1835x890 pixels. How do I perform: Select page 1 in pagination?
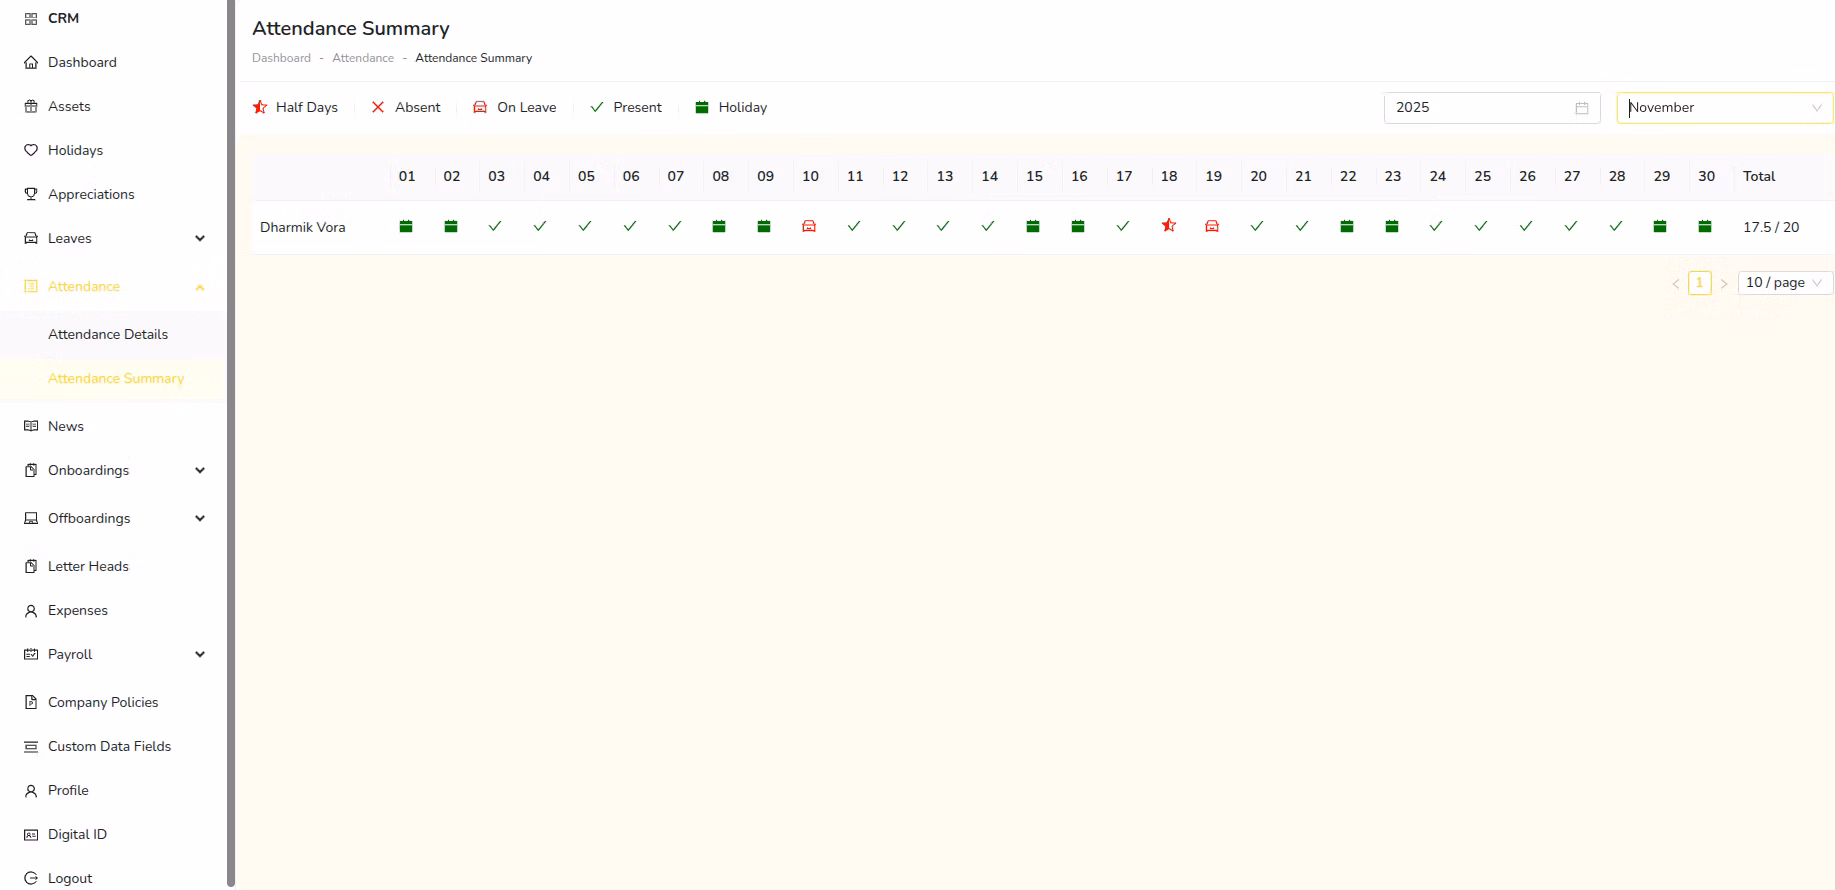coord(1699,283)
